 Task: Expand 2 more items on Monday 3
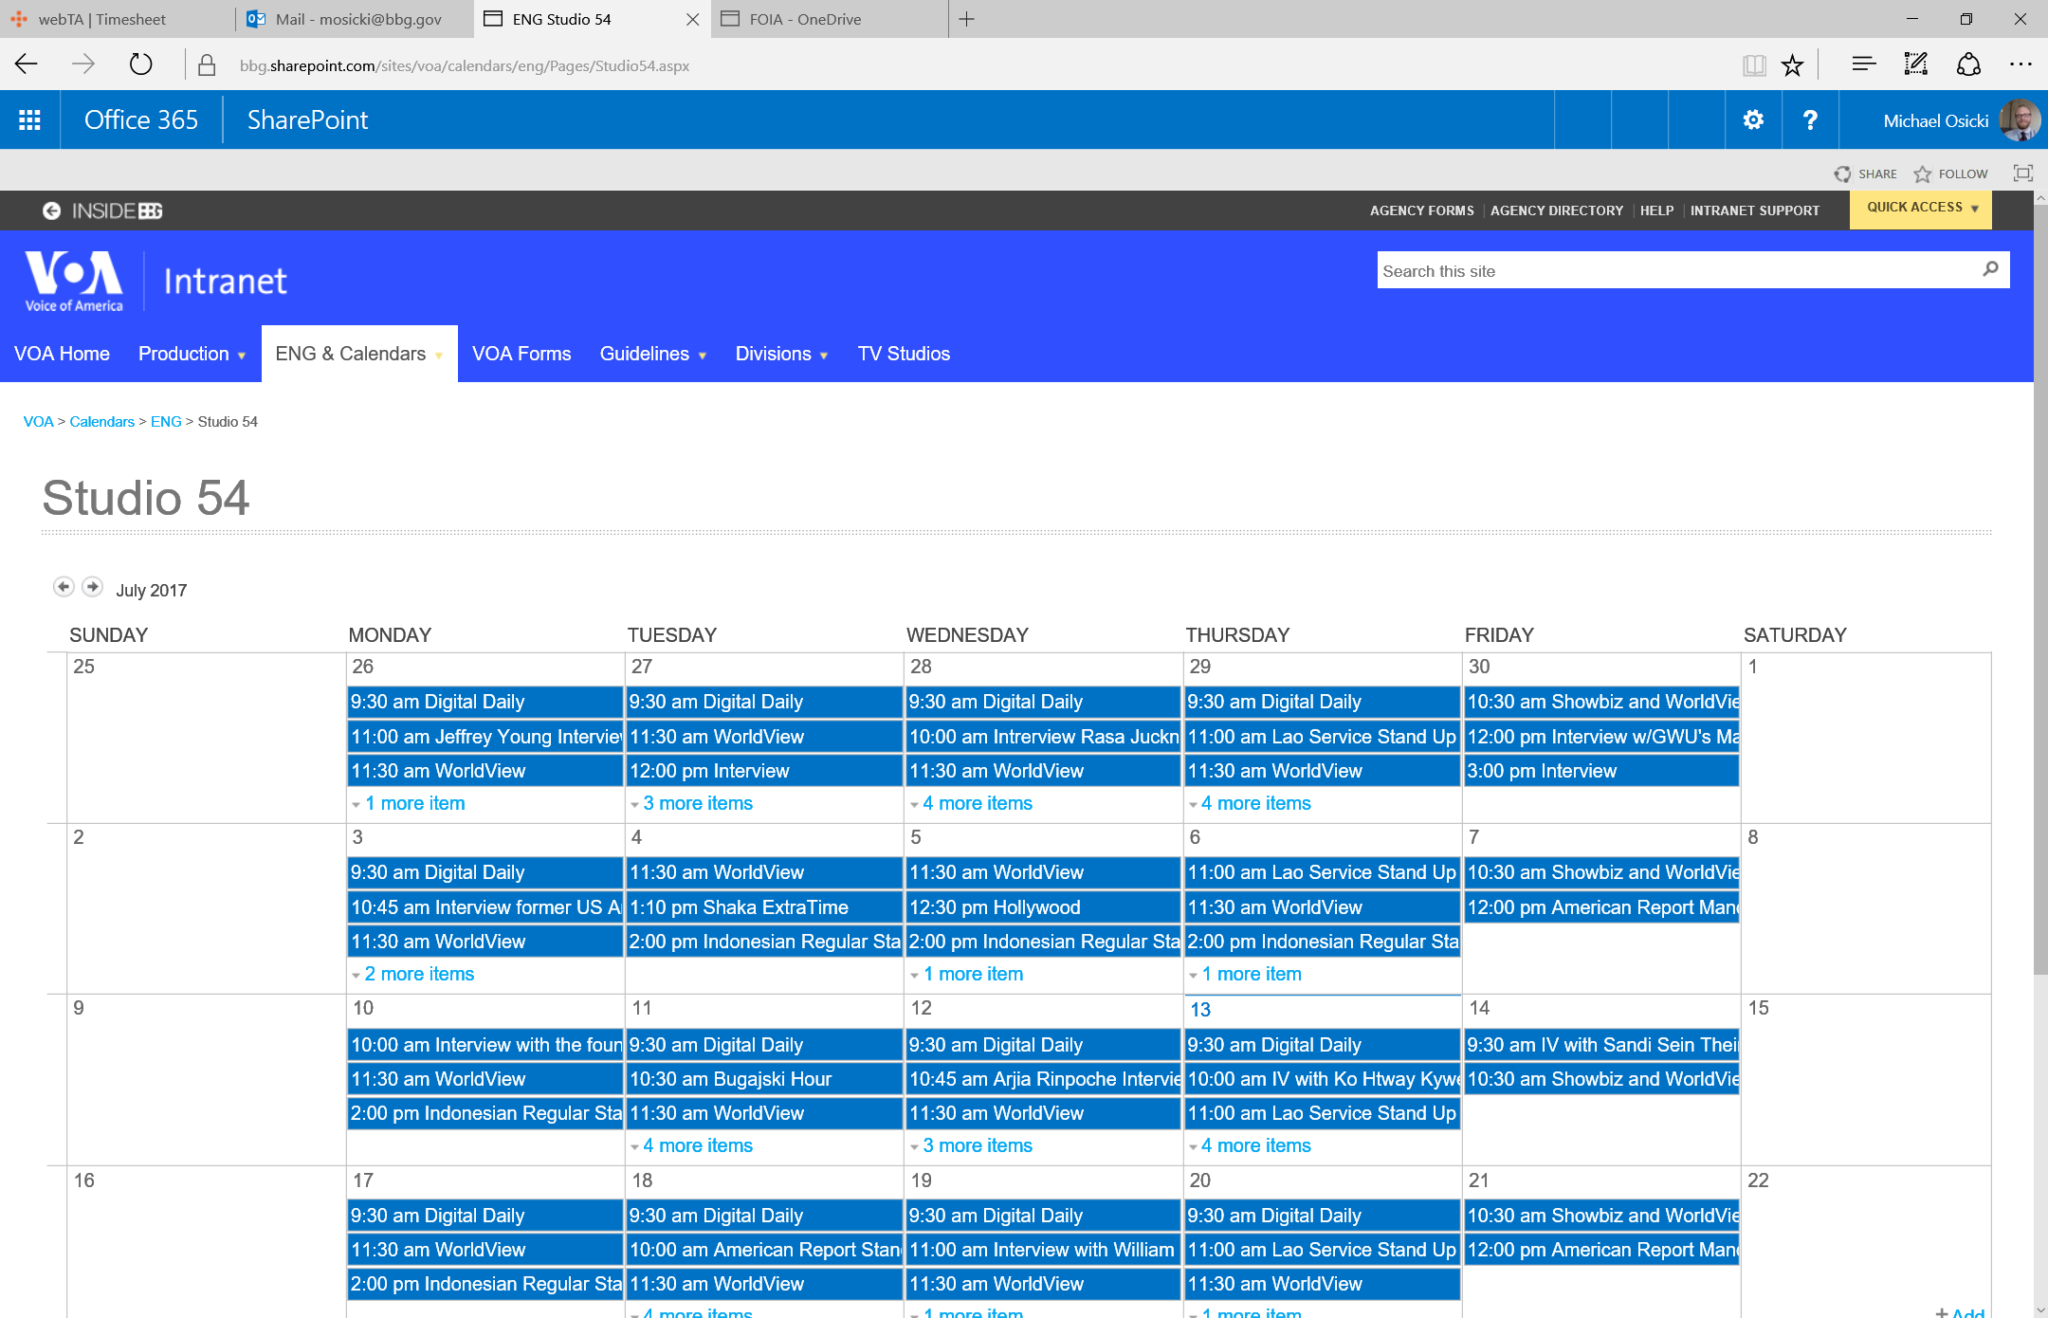(x=418, y=974)
